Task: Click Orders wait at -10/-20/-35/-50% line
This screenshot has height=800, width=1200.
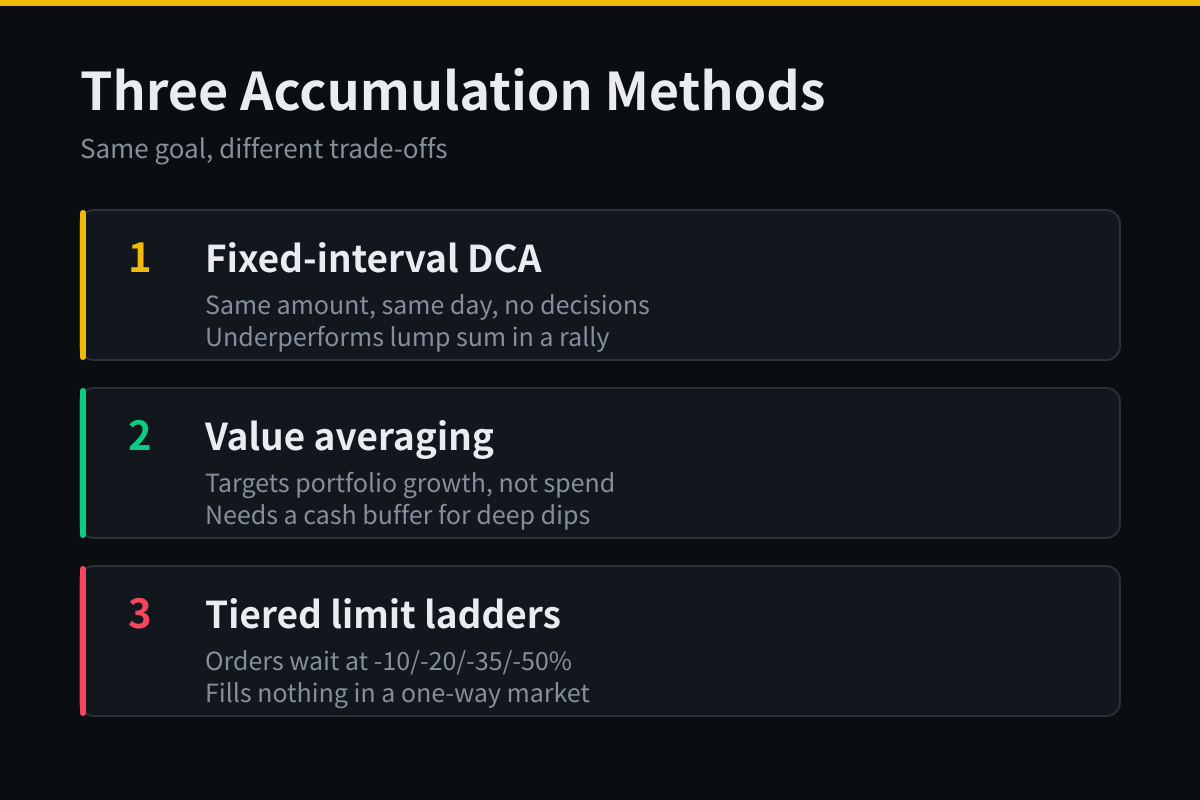Action: pos(388,661)
